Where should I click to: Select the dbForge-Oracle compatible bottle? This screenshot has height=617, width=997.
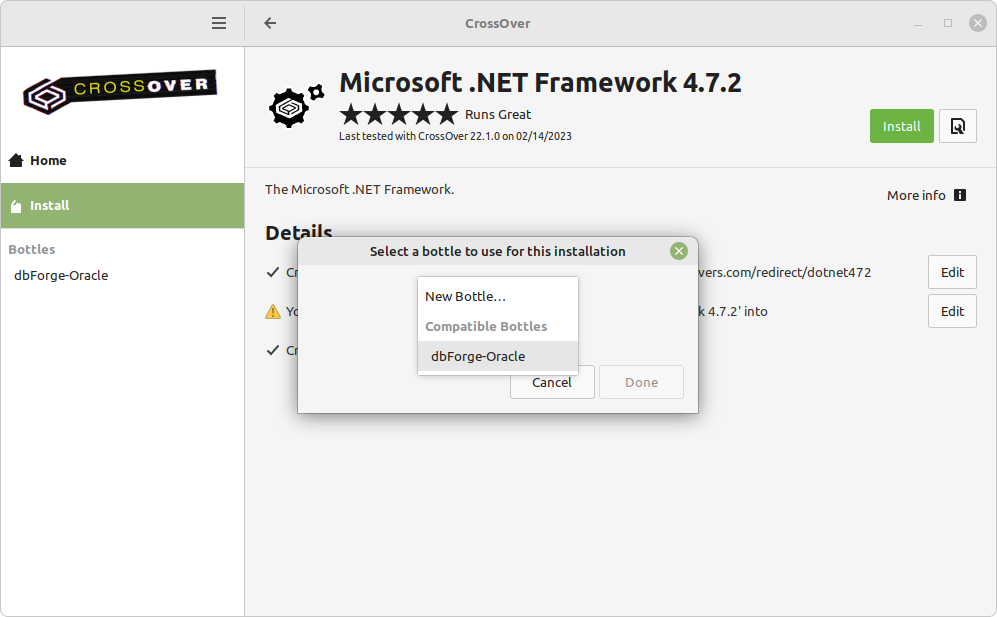tap(498, 356)
